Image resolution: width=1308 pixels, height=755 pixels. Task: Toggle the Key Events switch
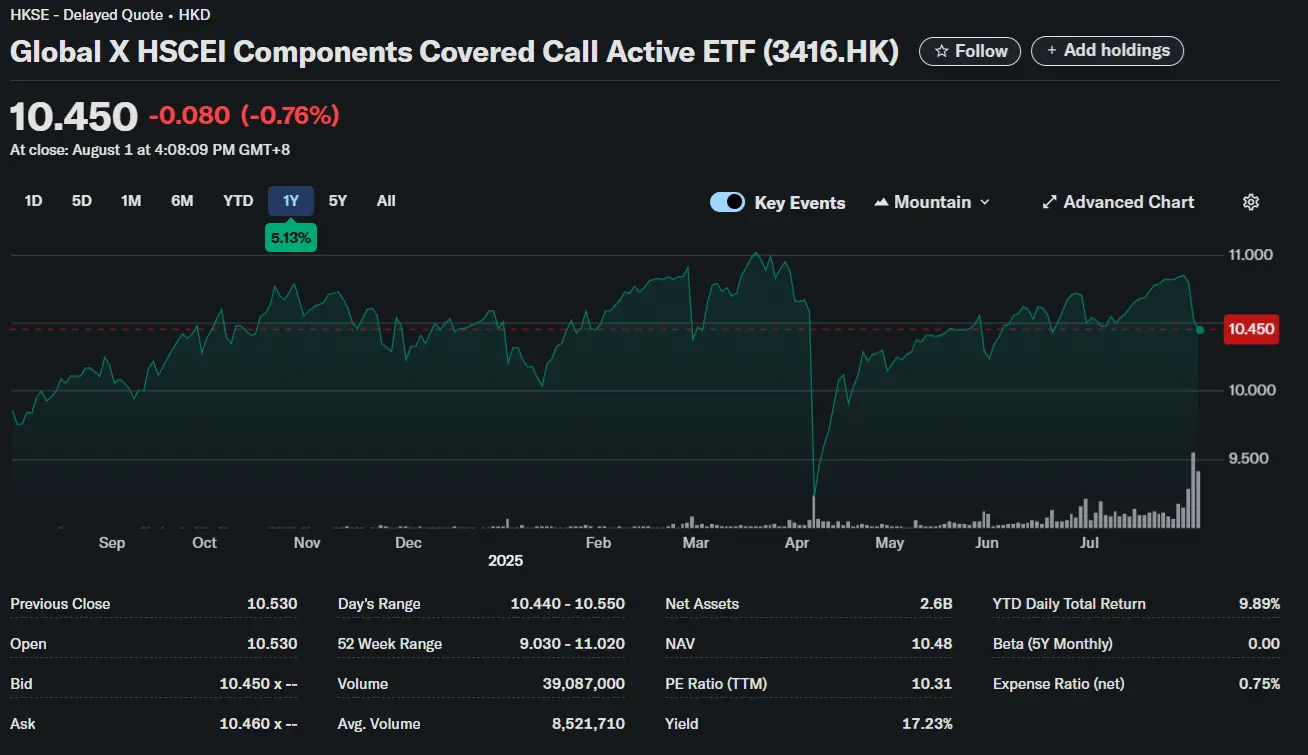point(727,202)
